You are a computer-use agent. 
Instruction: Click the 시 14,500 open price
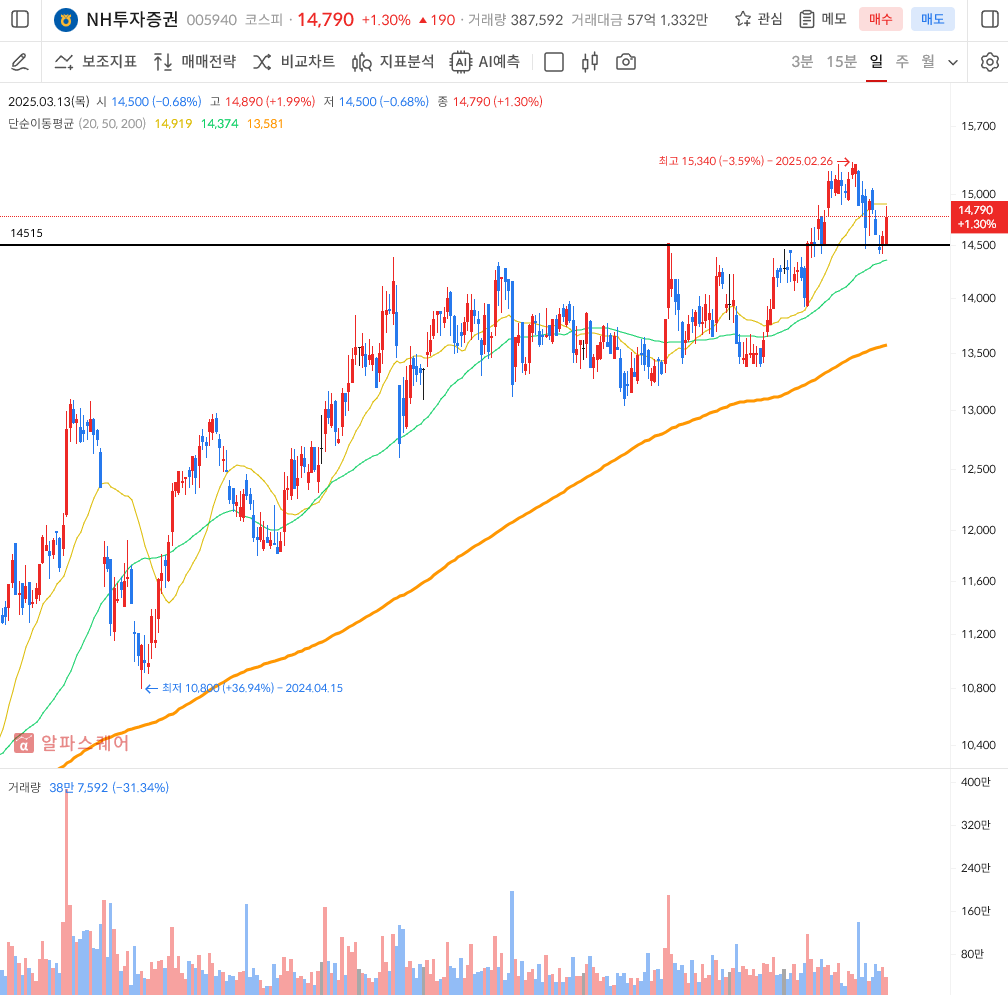tap(148, 102)
